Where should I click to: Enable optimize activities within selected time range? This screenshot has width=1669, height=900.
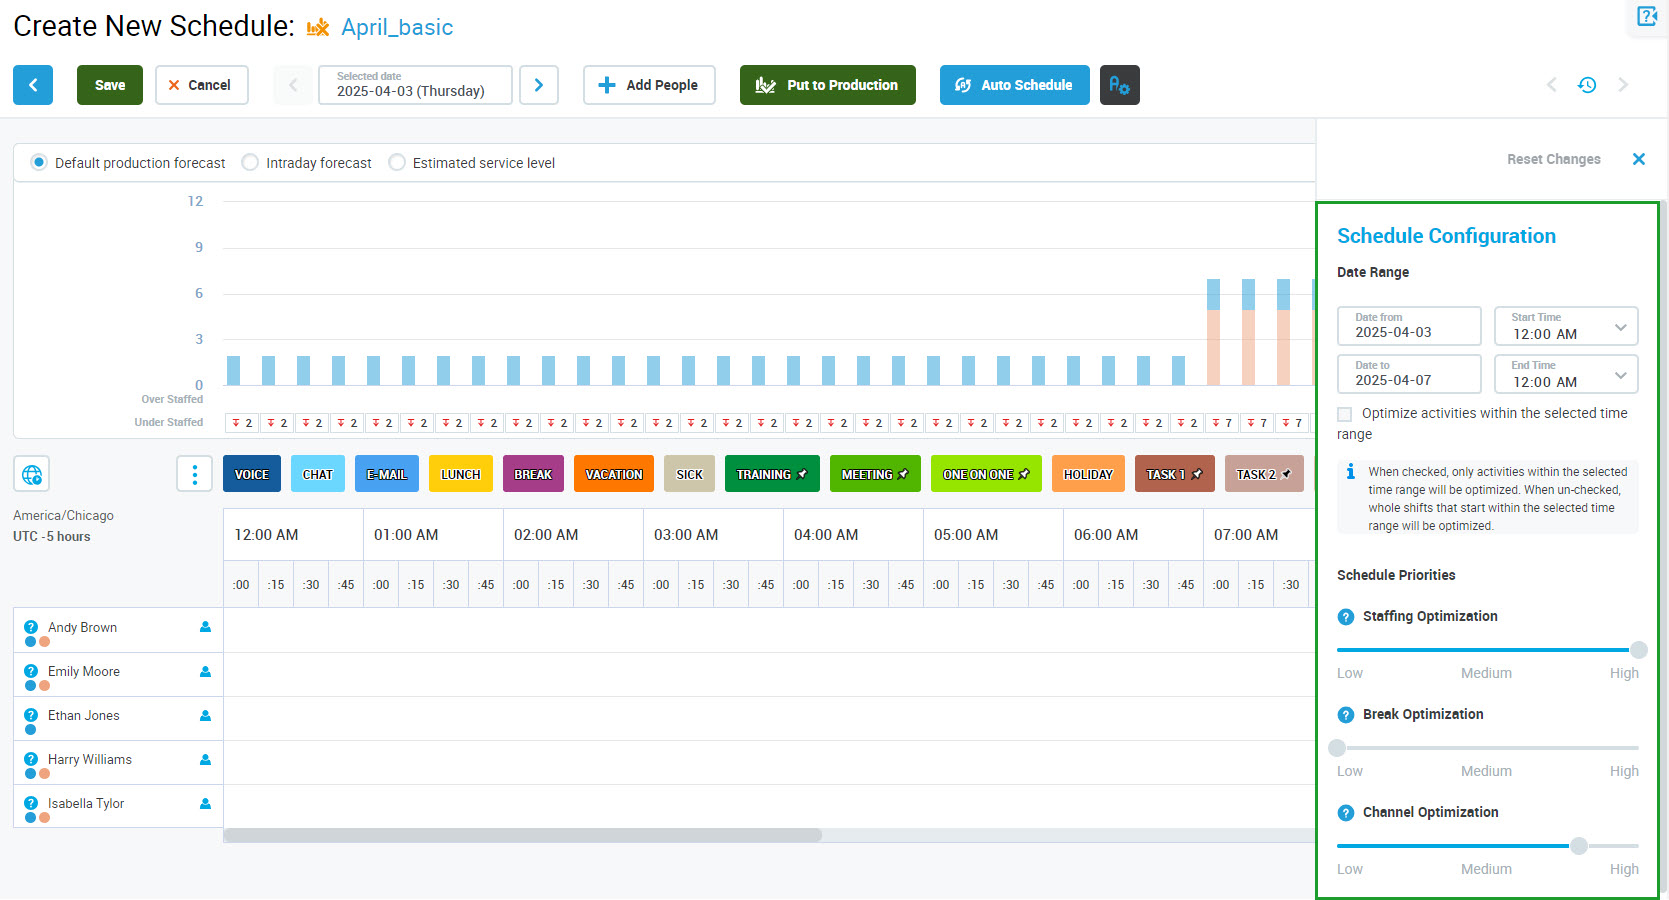click(x=1345, y=414)
